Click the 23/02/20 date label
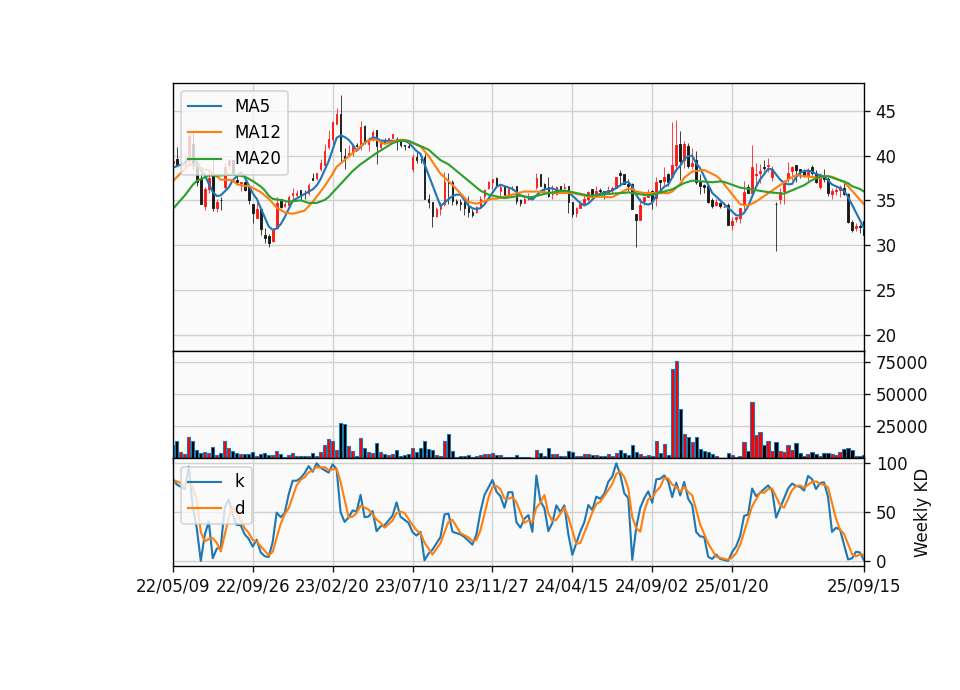 [x=332, y=586]
